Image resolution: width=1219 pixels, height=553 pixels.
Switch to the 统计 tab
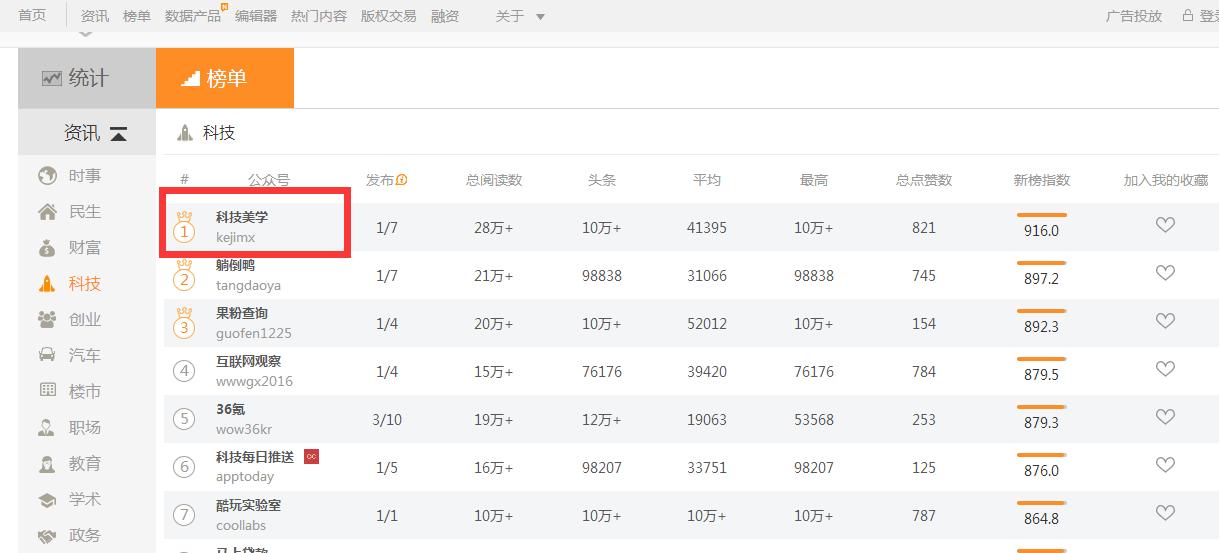pos(87,78)
